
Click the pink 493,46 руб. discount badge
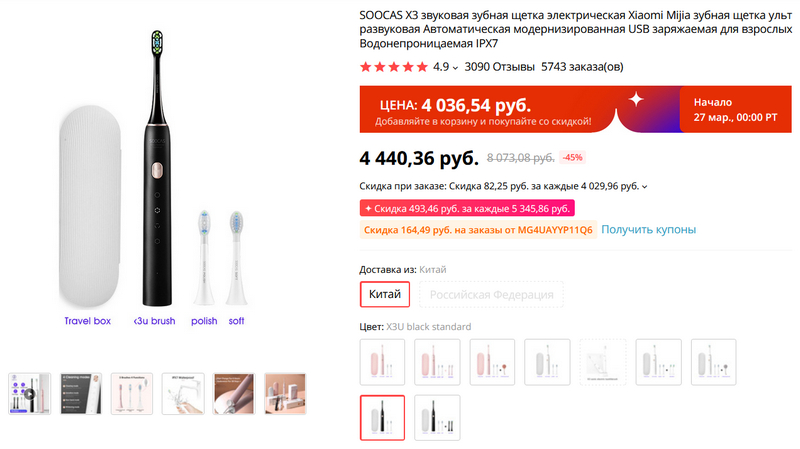tap(466, 208)
